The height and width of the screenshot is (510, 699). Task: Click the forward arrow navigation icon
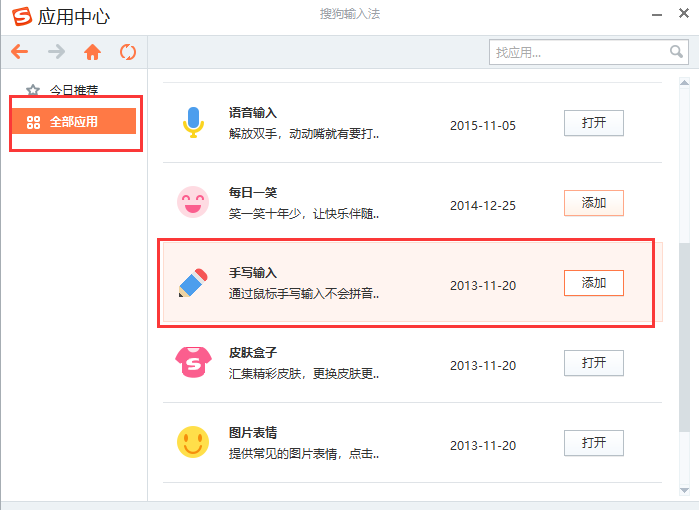(x=56, y=52)
